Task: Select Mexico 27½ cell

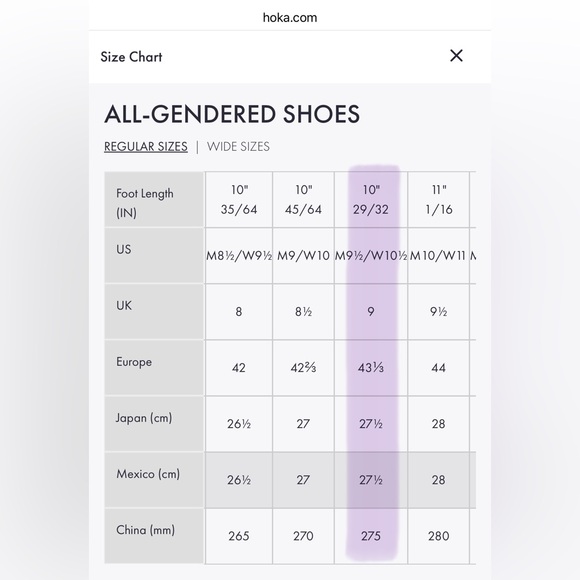Action: tap(371, 480)
